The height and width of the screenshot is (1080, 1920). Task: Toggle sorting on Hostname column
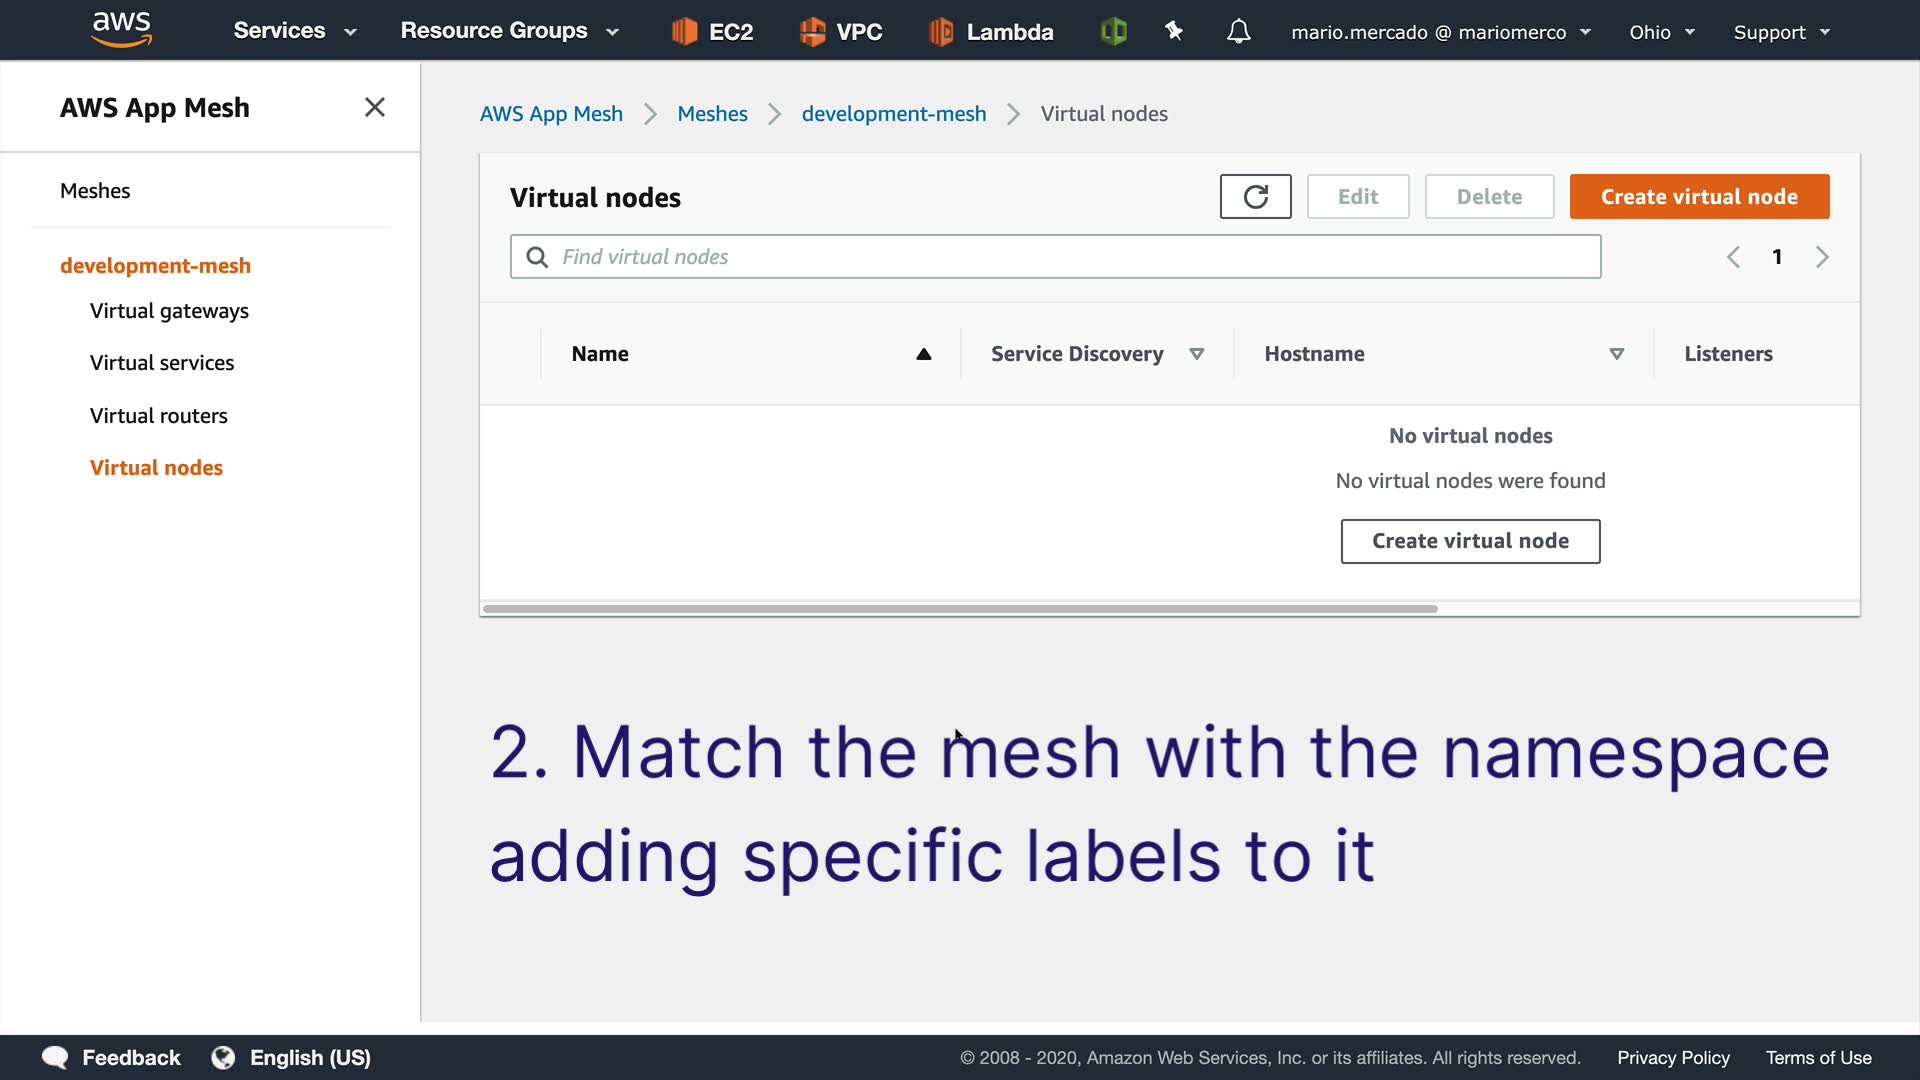[1616, 354]
